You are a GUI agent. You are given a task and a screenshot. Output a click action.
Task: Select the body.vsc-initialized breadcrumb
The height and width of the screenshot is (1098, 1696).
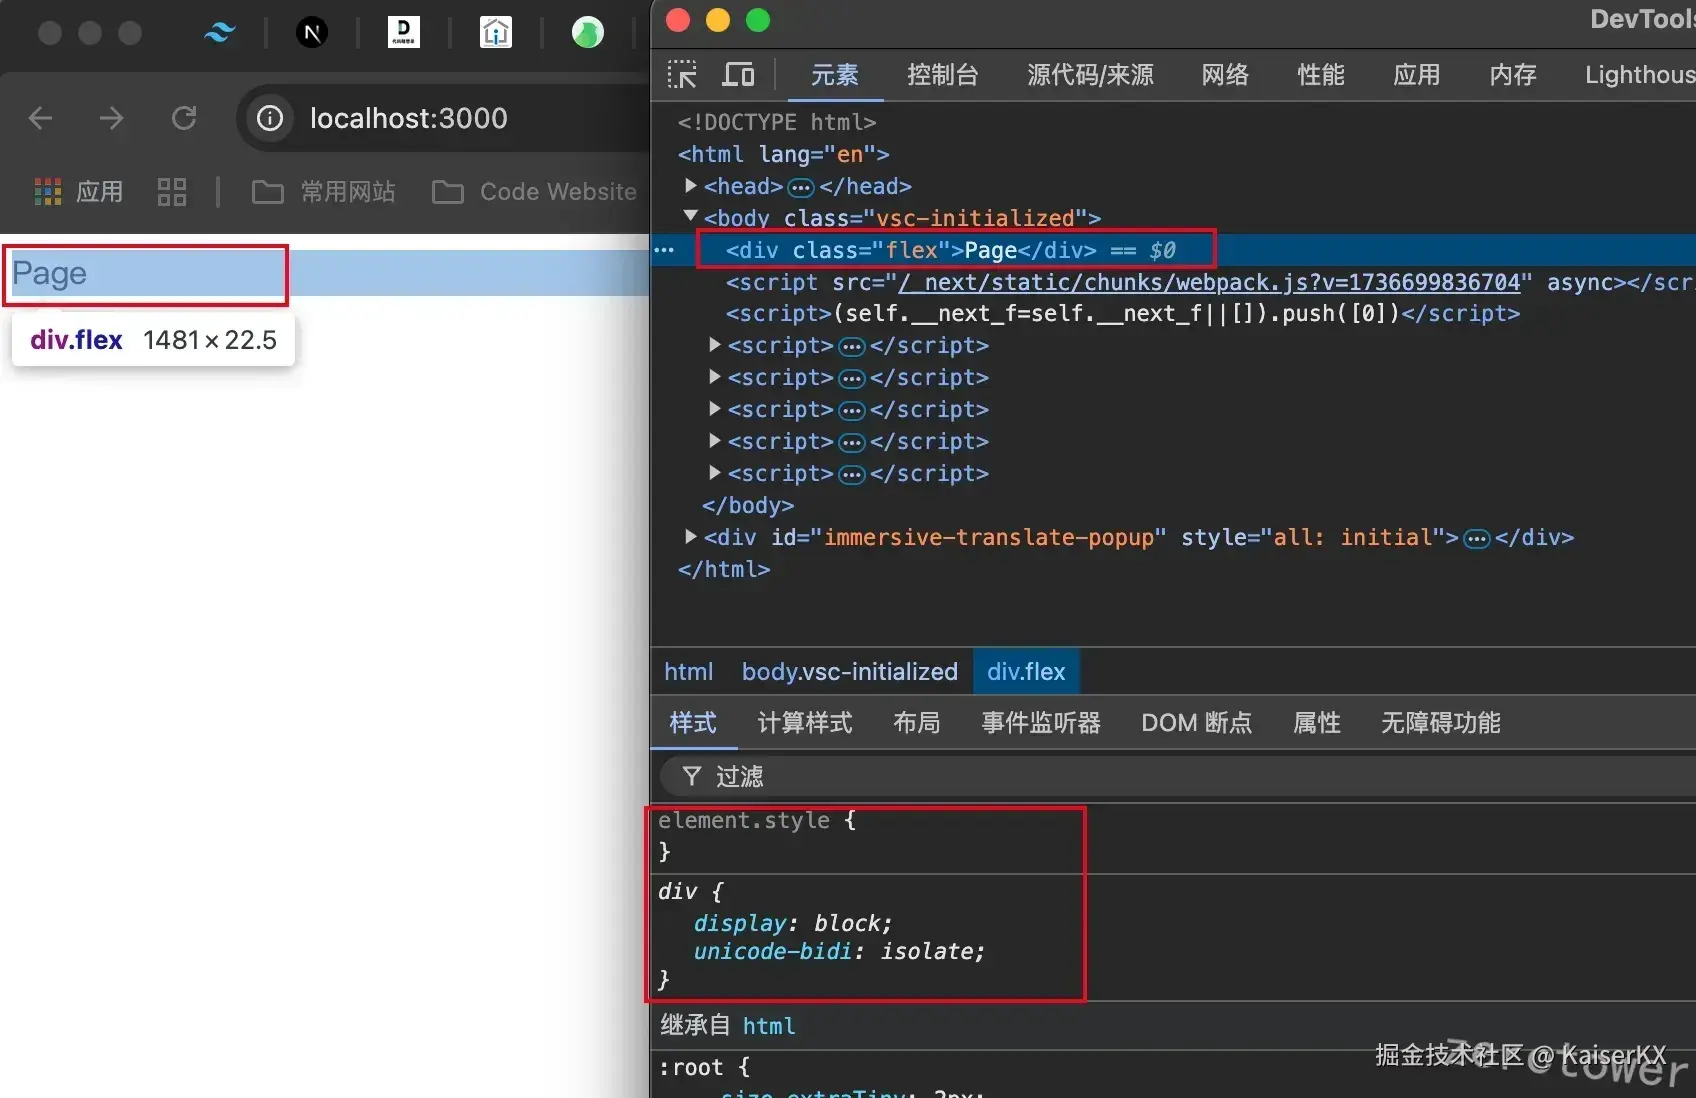[850, 672]
